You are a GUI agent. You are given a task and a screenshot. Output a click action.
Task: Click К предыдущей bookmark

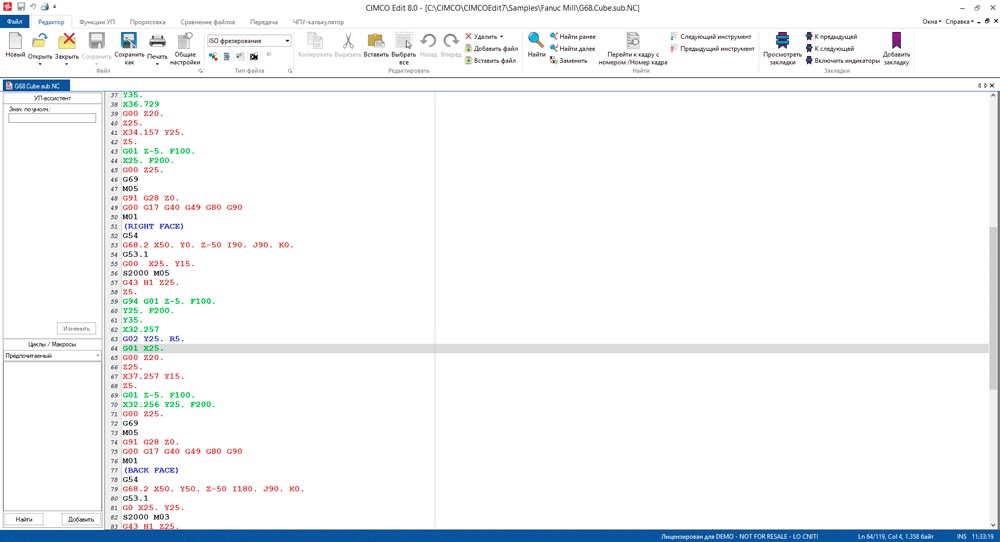click(832, 36)
